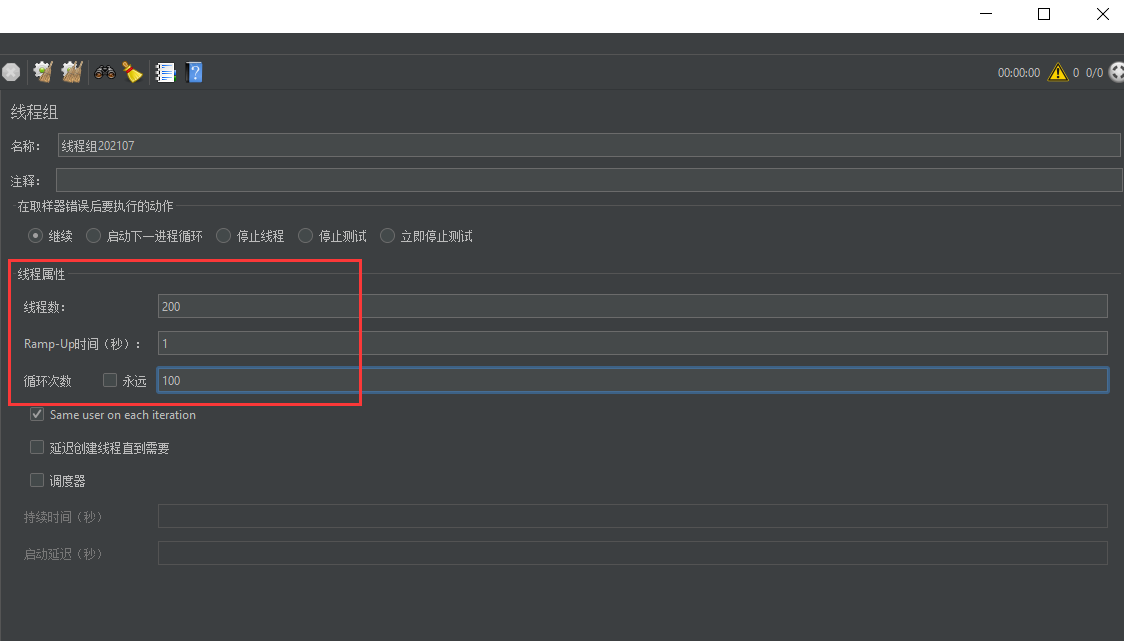Open Search with the binoculars icon
1124x641 pixels.
coord(105,72)
